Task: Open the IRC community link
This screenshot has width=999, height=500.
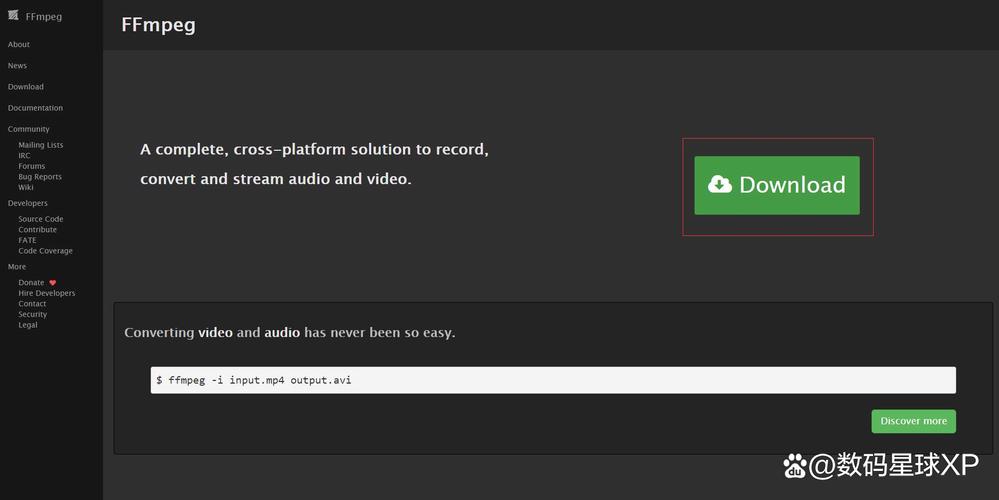Action: click(24, 155)
